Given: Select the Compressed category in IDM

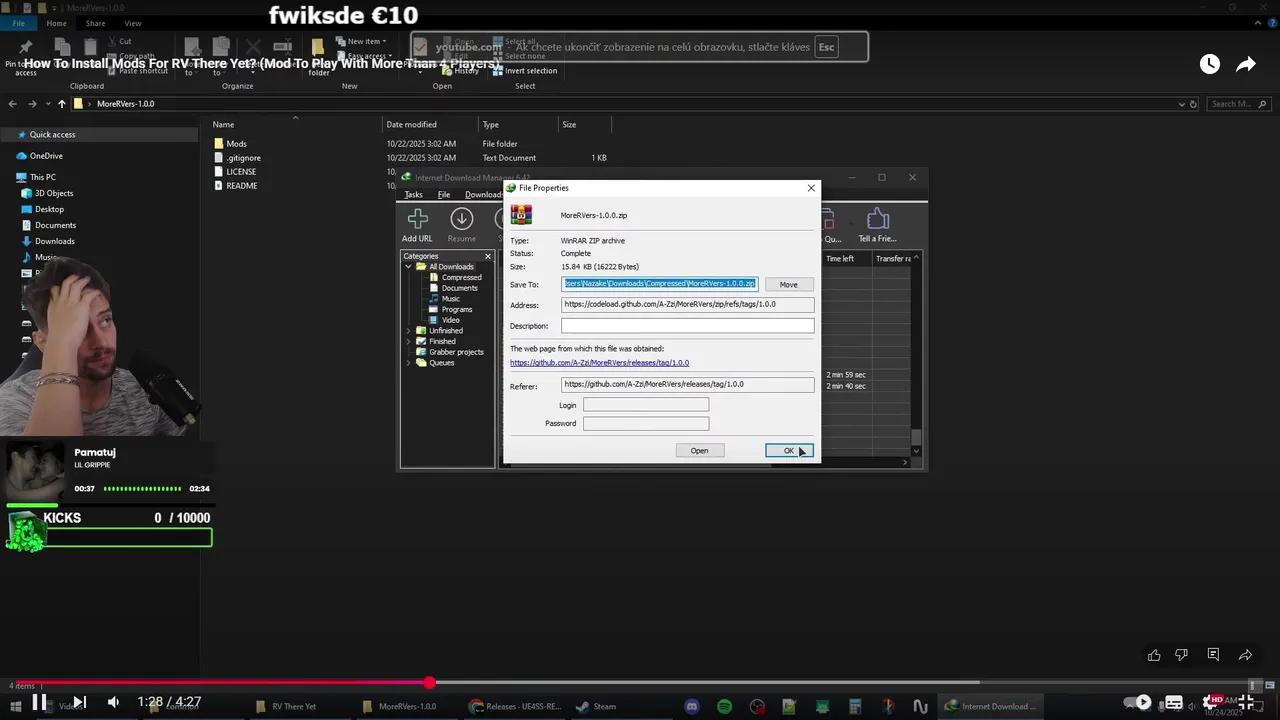Looking at the screenshot, I should point(455,277).
